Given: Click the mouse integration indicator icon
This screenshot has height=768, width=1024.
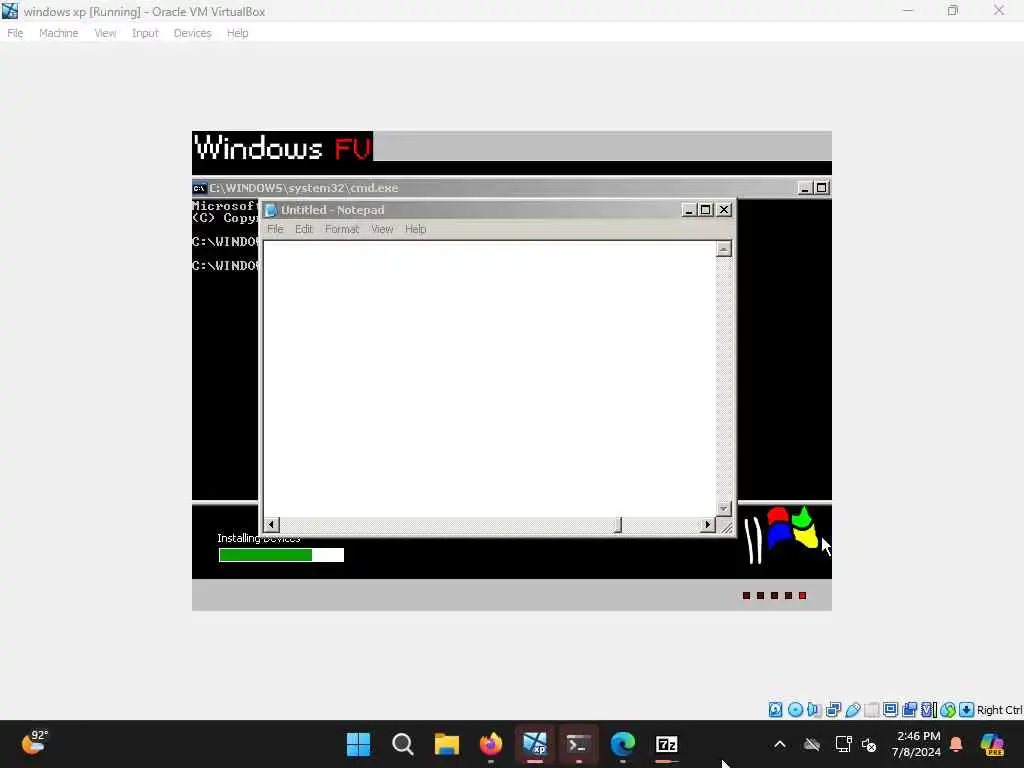Looking at the screenshot, I should tap(948, 710).
